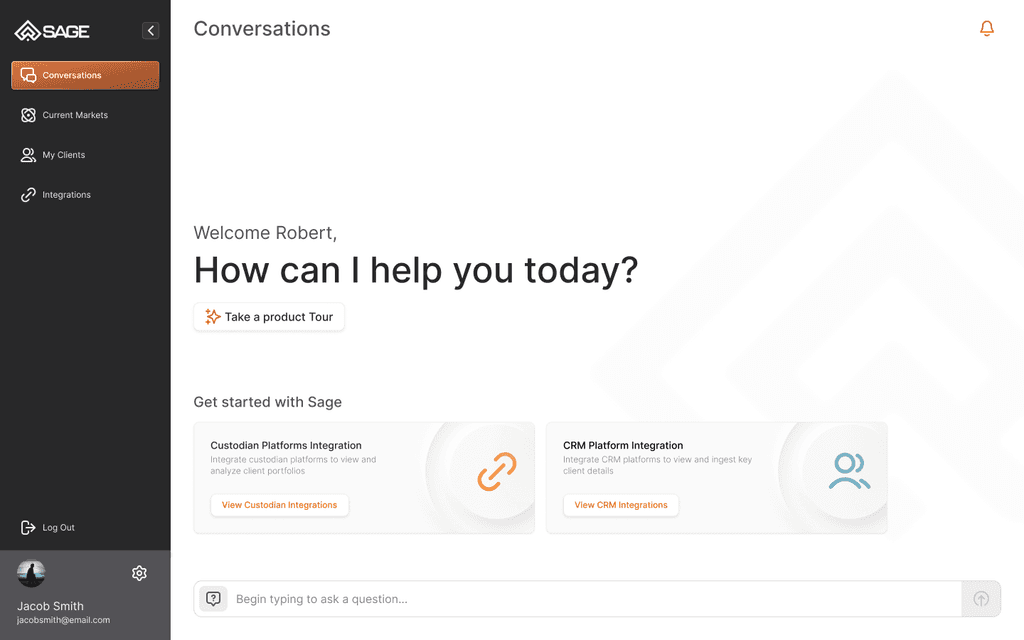Click the Log Out icon in the sidebar
The height and width of the screenshot is (640, 1024).
pos(28,527)
